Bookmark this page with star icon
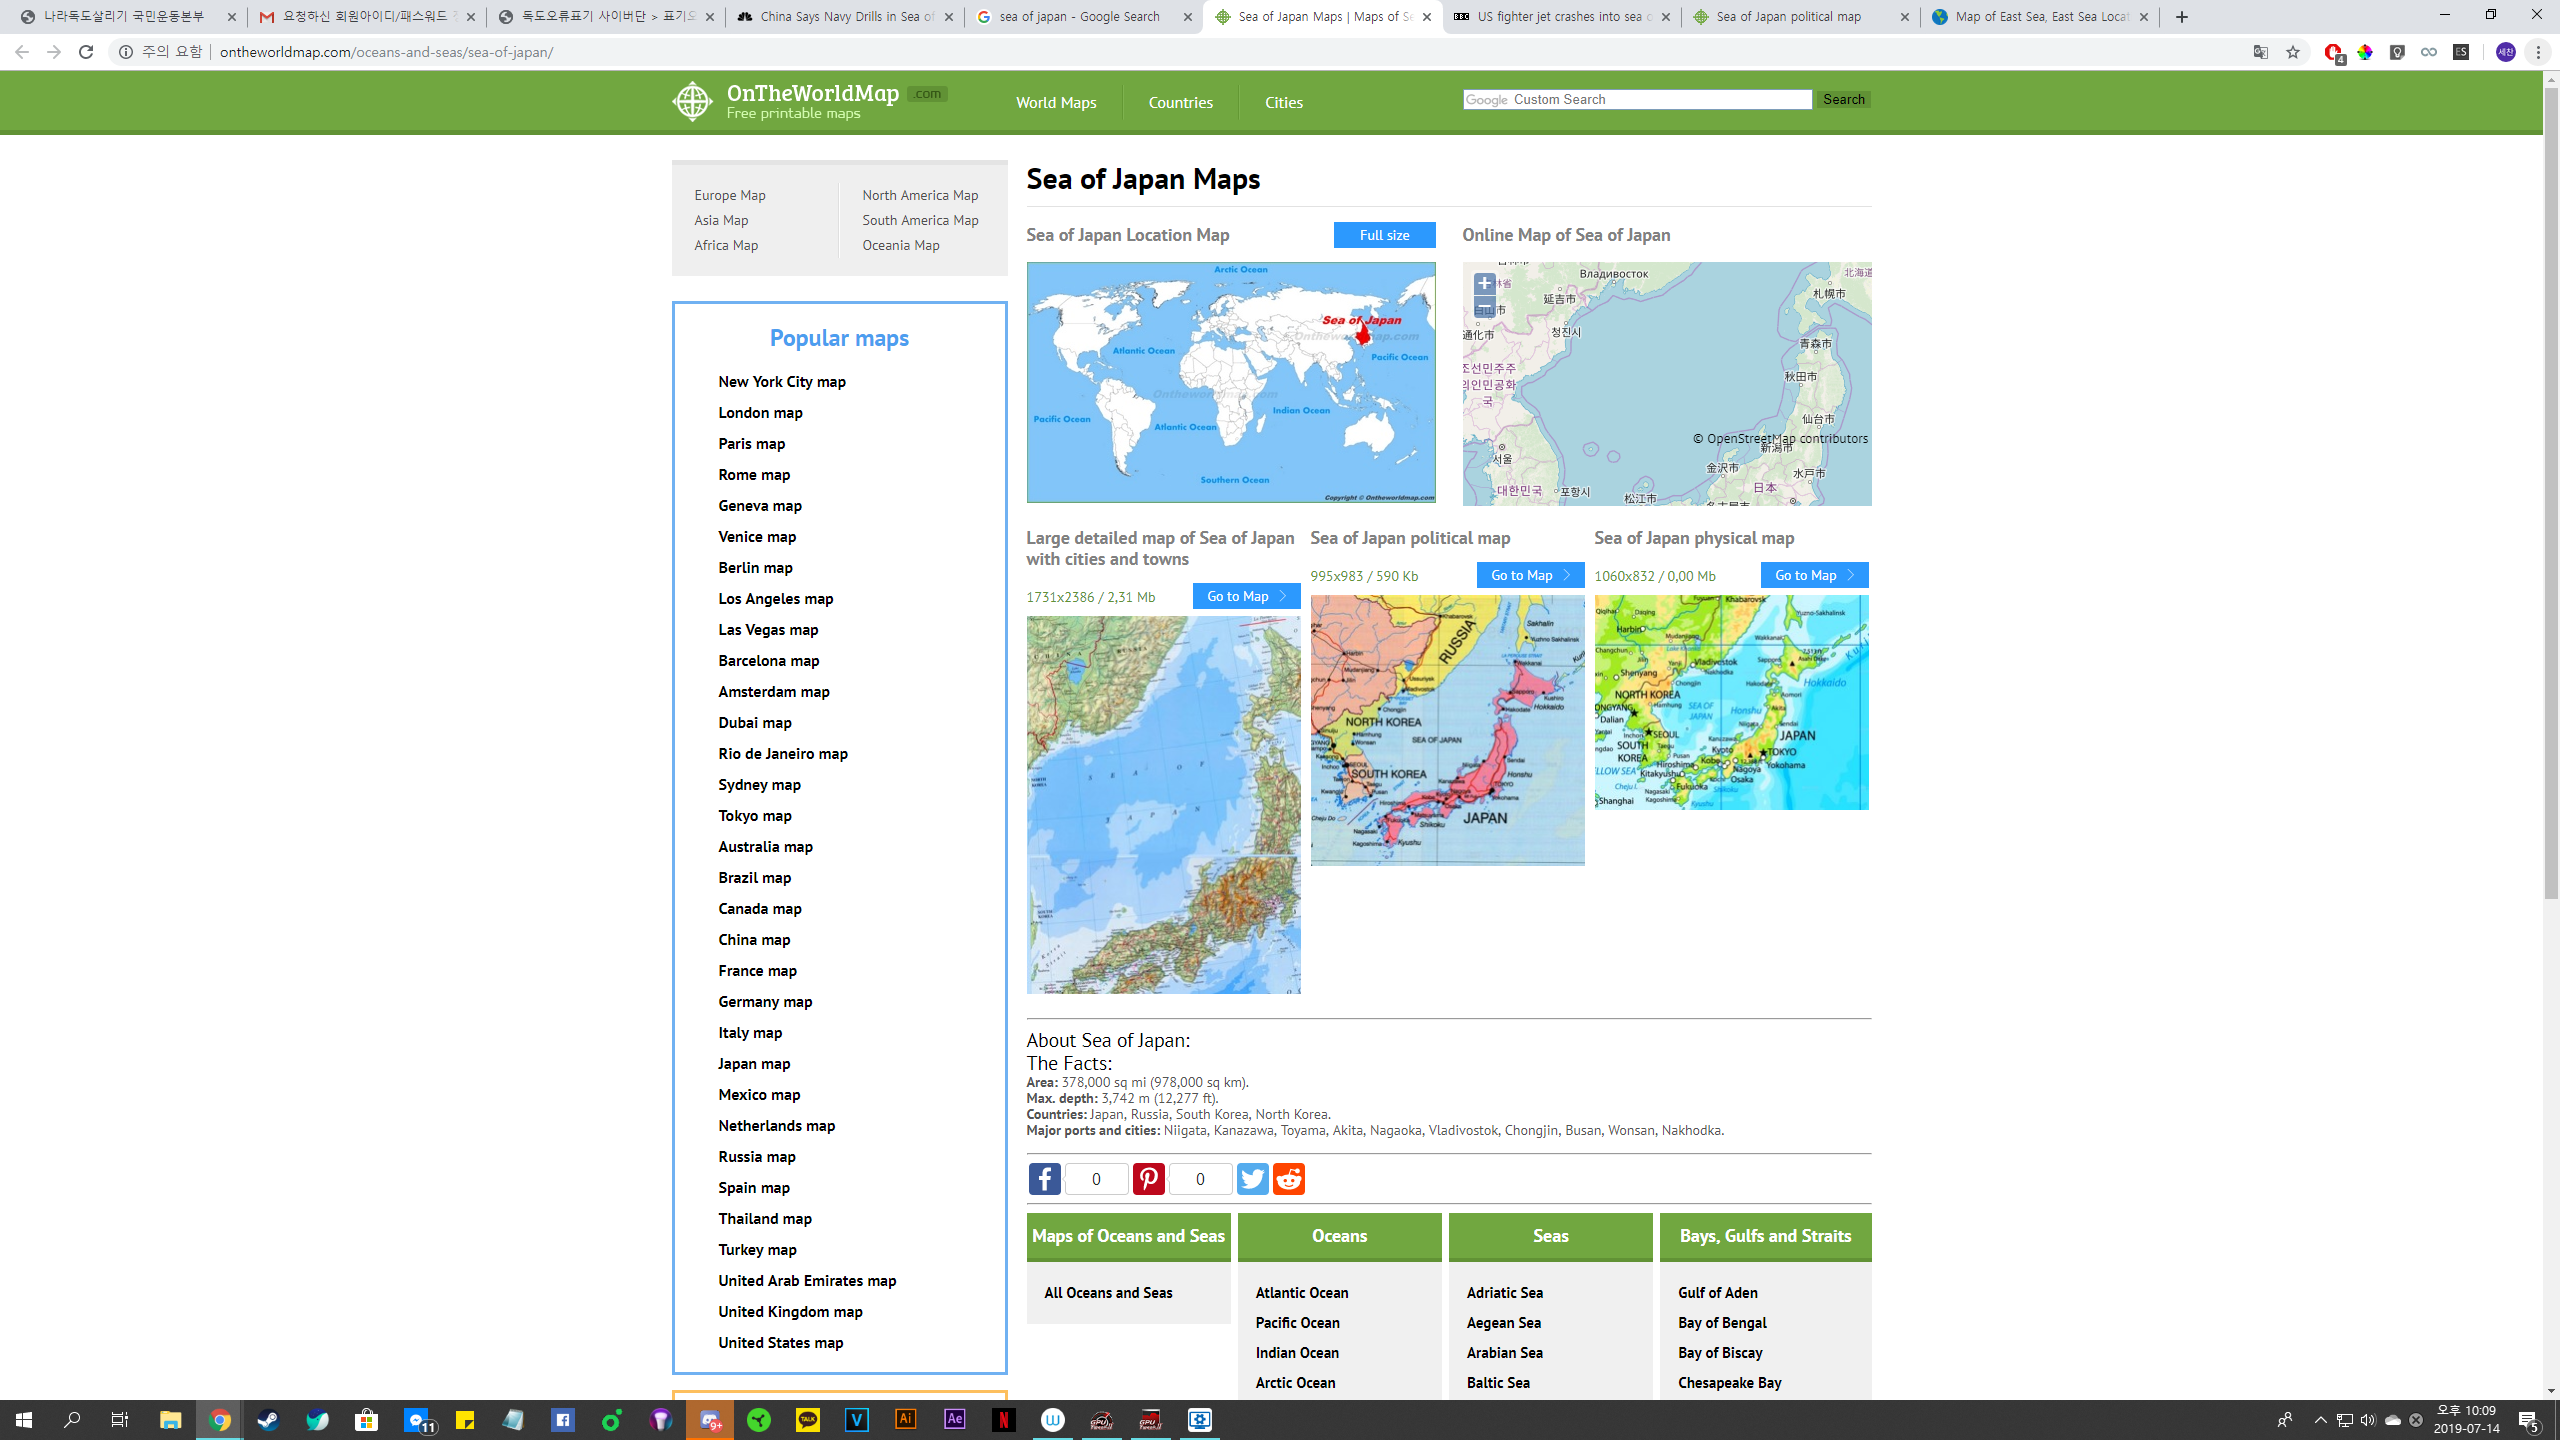 (2293, 52)
